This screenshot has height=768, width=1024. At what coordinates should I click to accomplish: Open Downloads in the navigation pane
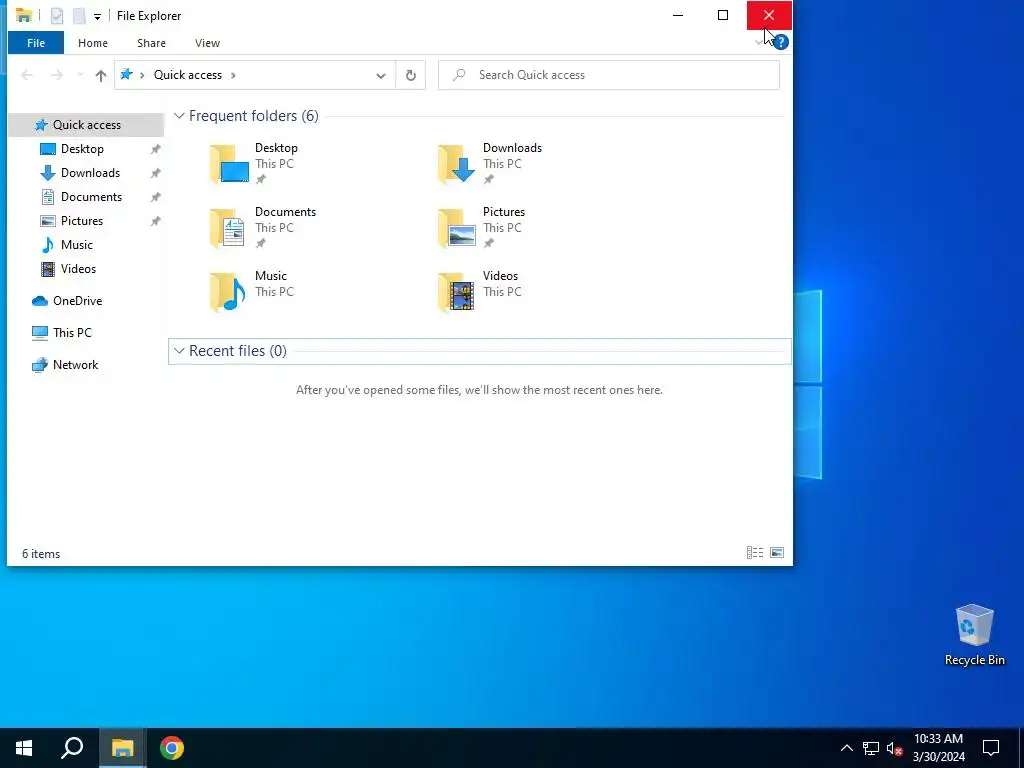click(x=90, y=173)
